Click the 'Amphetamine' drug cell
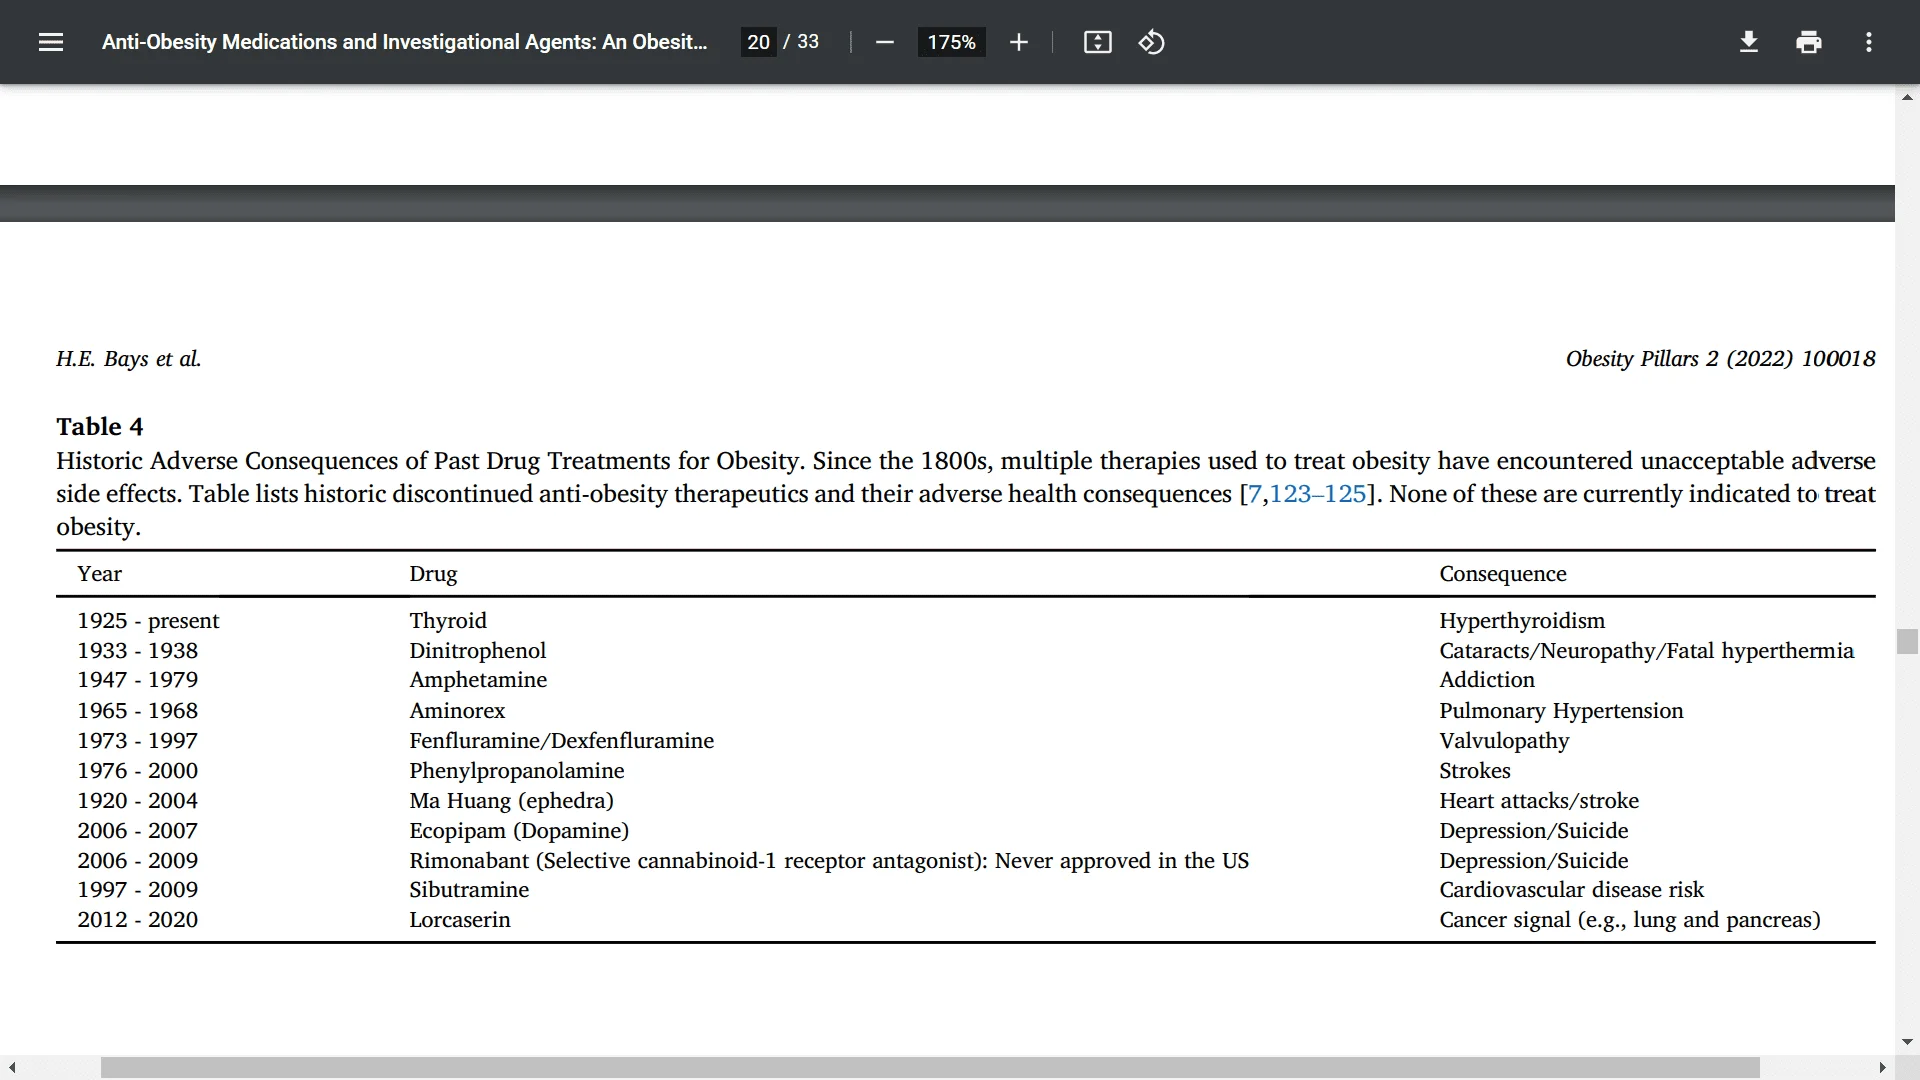Viewport: 1920px width, 1080px height. coord(478,680)
